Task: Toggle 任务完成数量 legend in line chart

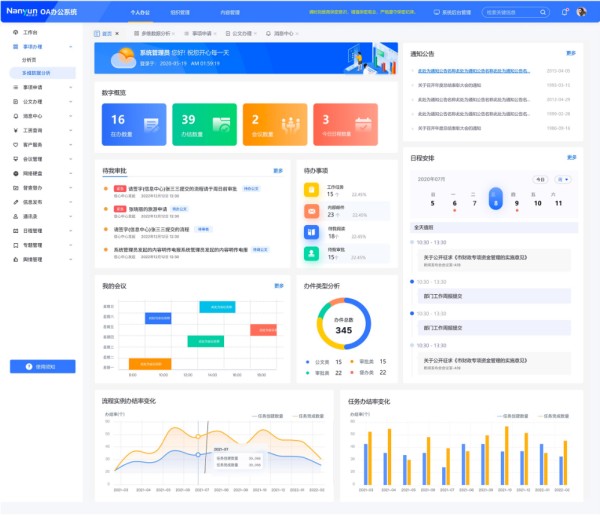Action: [x=308, y=416]
